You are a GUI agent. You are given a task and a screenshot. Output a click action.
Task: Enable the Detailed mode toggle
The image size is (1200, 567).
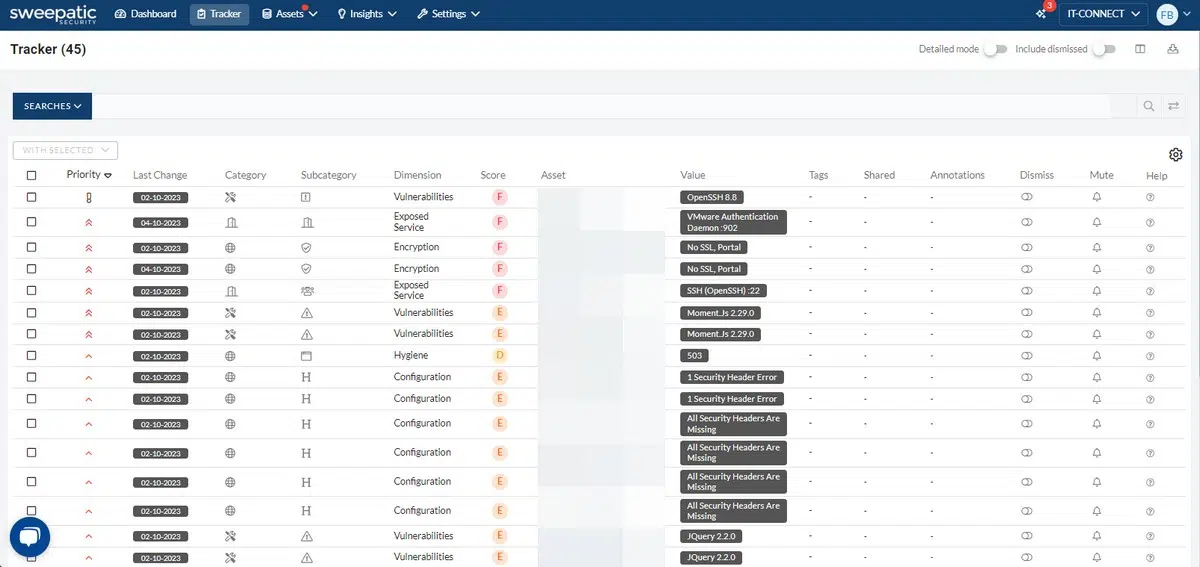click(994, 49)
